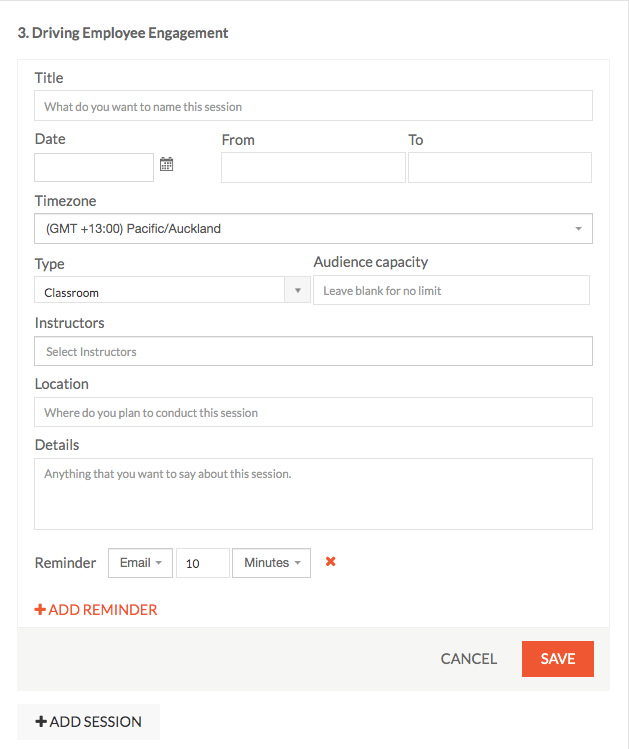
Task: Add another reminder
Action: pyautogui.click(x=96, y=610)
